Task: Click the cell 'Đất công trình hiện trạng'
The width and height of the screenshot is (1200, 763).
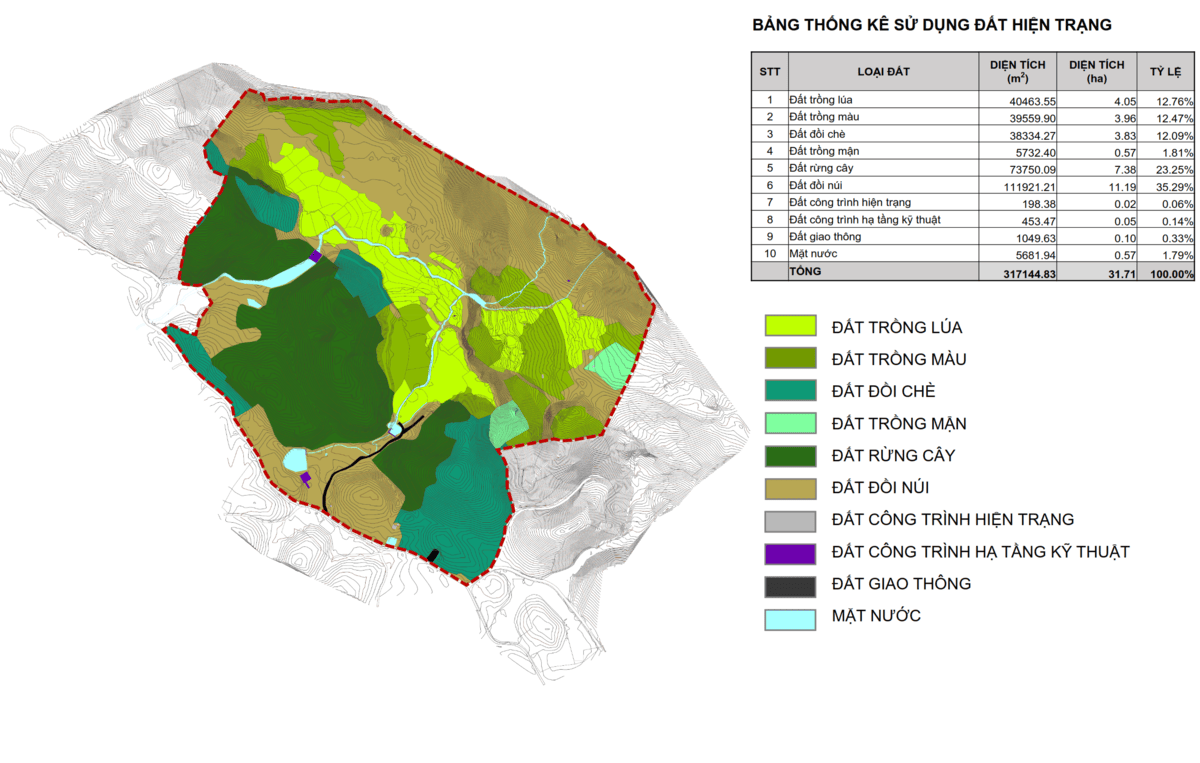Action: 850,202
